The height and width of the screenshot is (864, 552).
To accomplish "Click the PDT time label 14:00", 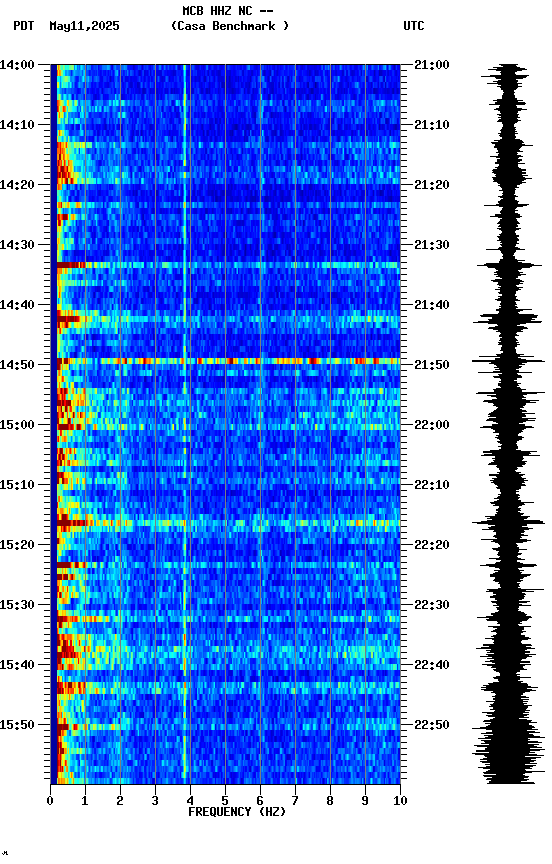I will coord(17,65).
